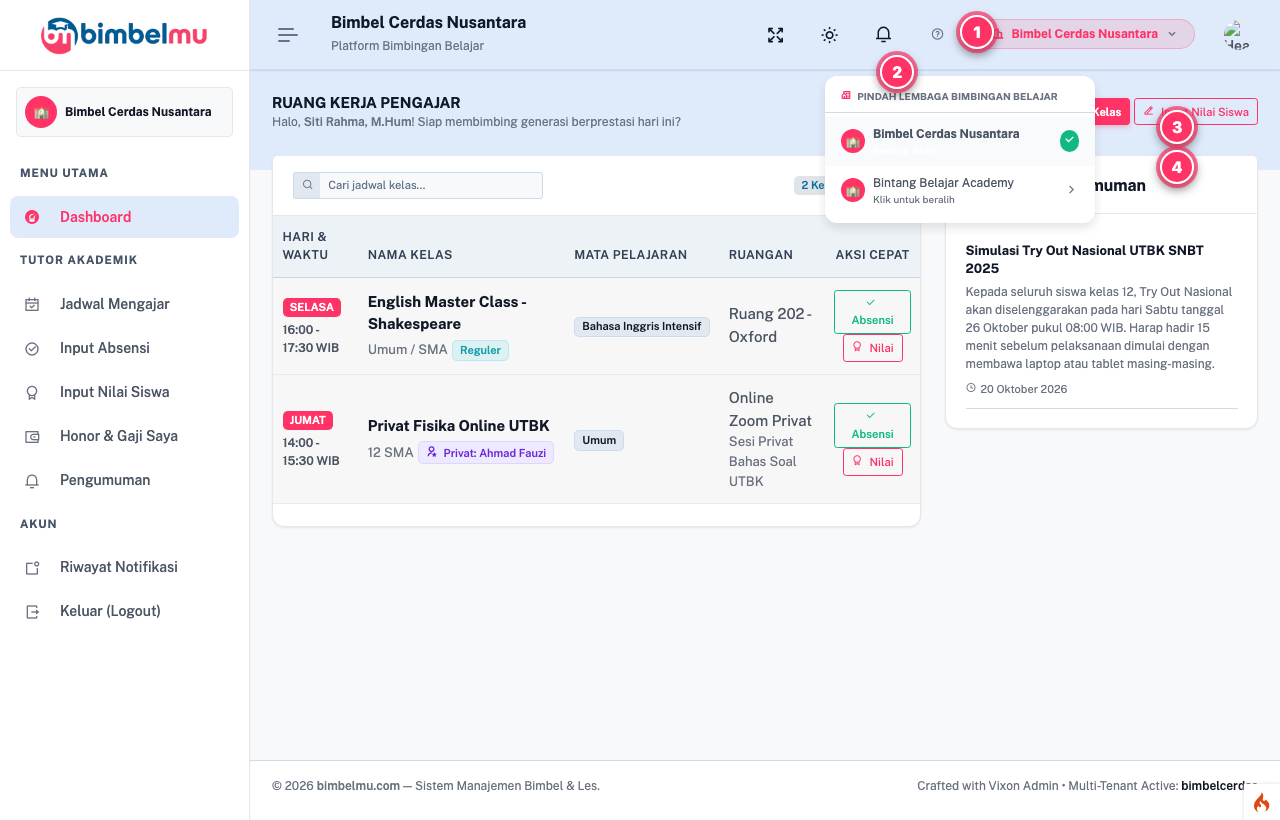Click Nilai for English Master Class
1280x820 pixels.
873,348
